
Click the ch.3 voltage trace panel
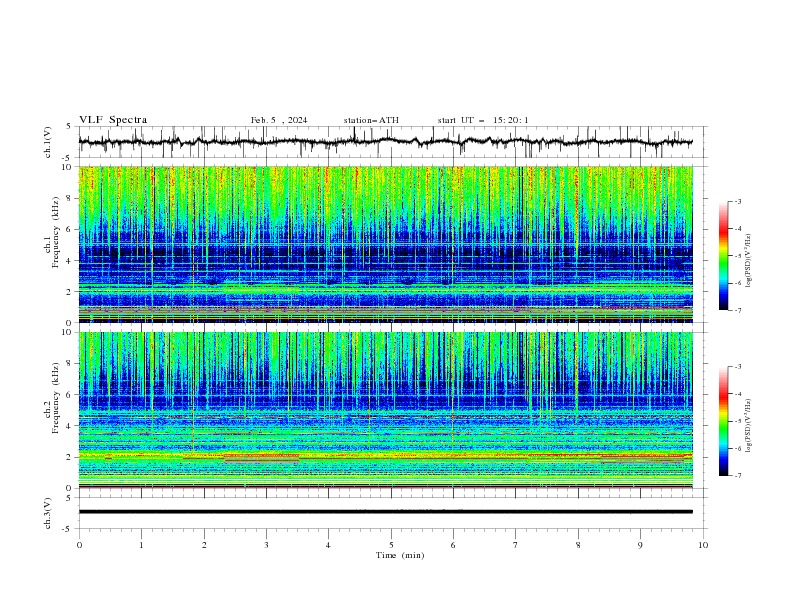pyautogui.click(x=393, y=513)
